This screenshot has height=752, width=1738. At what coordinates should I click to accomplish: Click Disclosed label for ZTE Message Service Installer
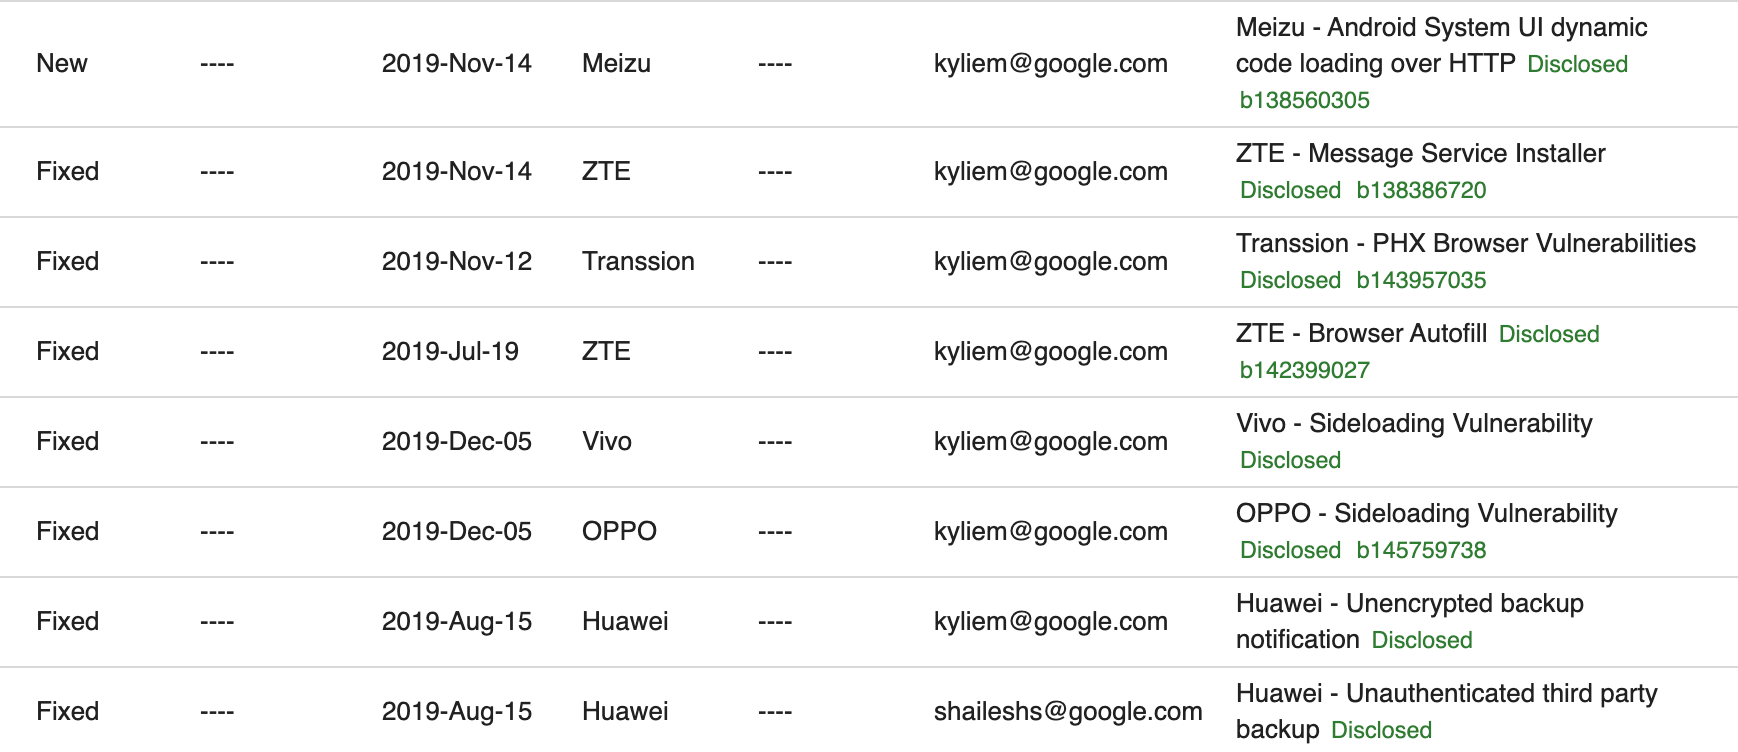pyautogui.click(x=1290, y=190)
